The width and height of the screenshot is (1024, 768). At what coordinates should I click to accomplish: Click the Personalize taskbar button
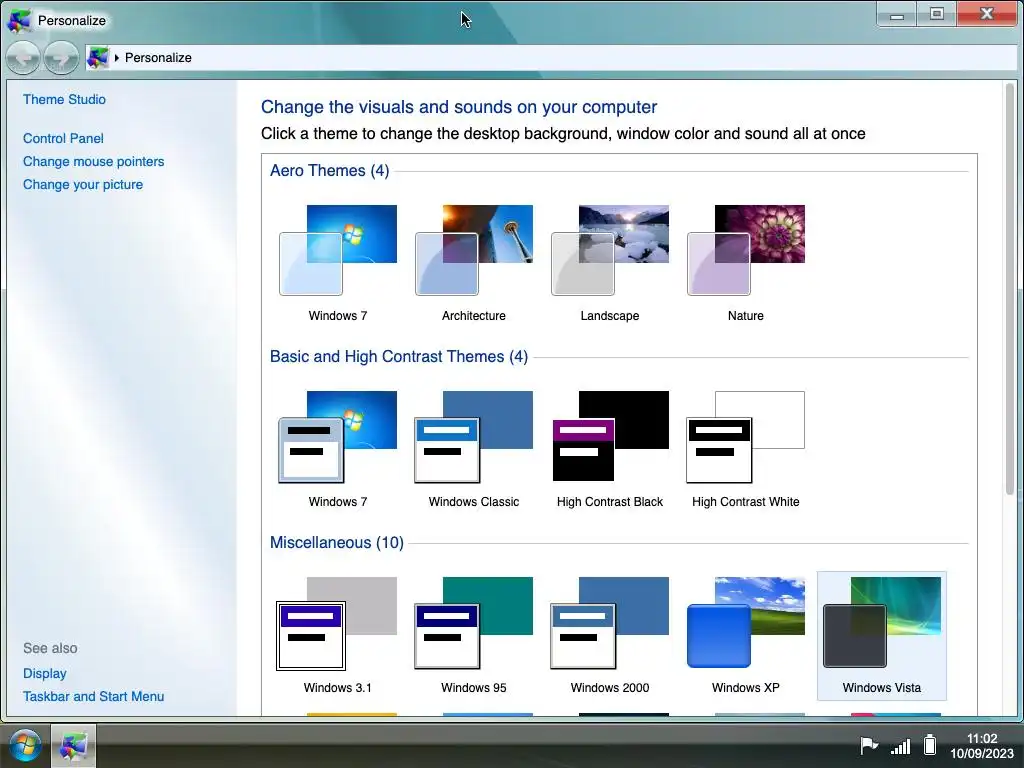click(74, 746)
